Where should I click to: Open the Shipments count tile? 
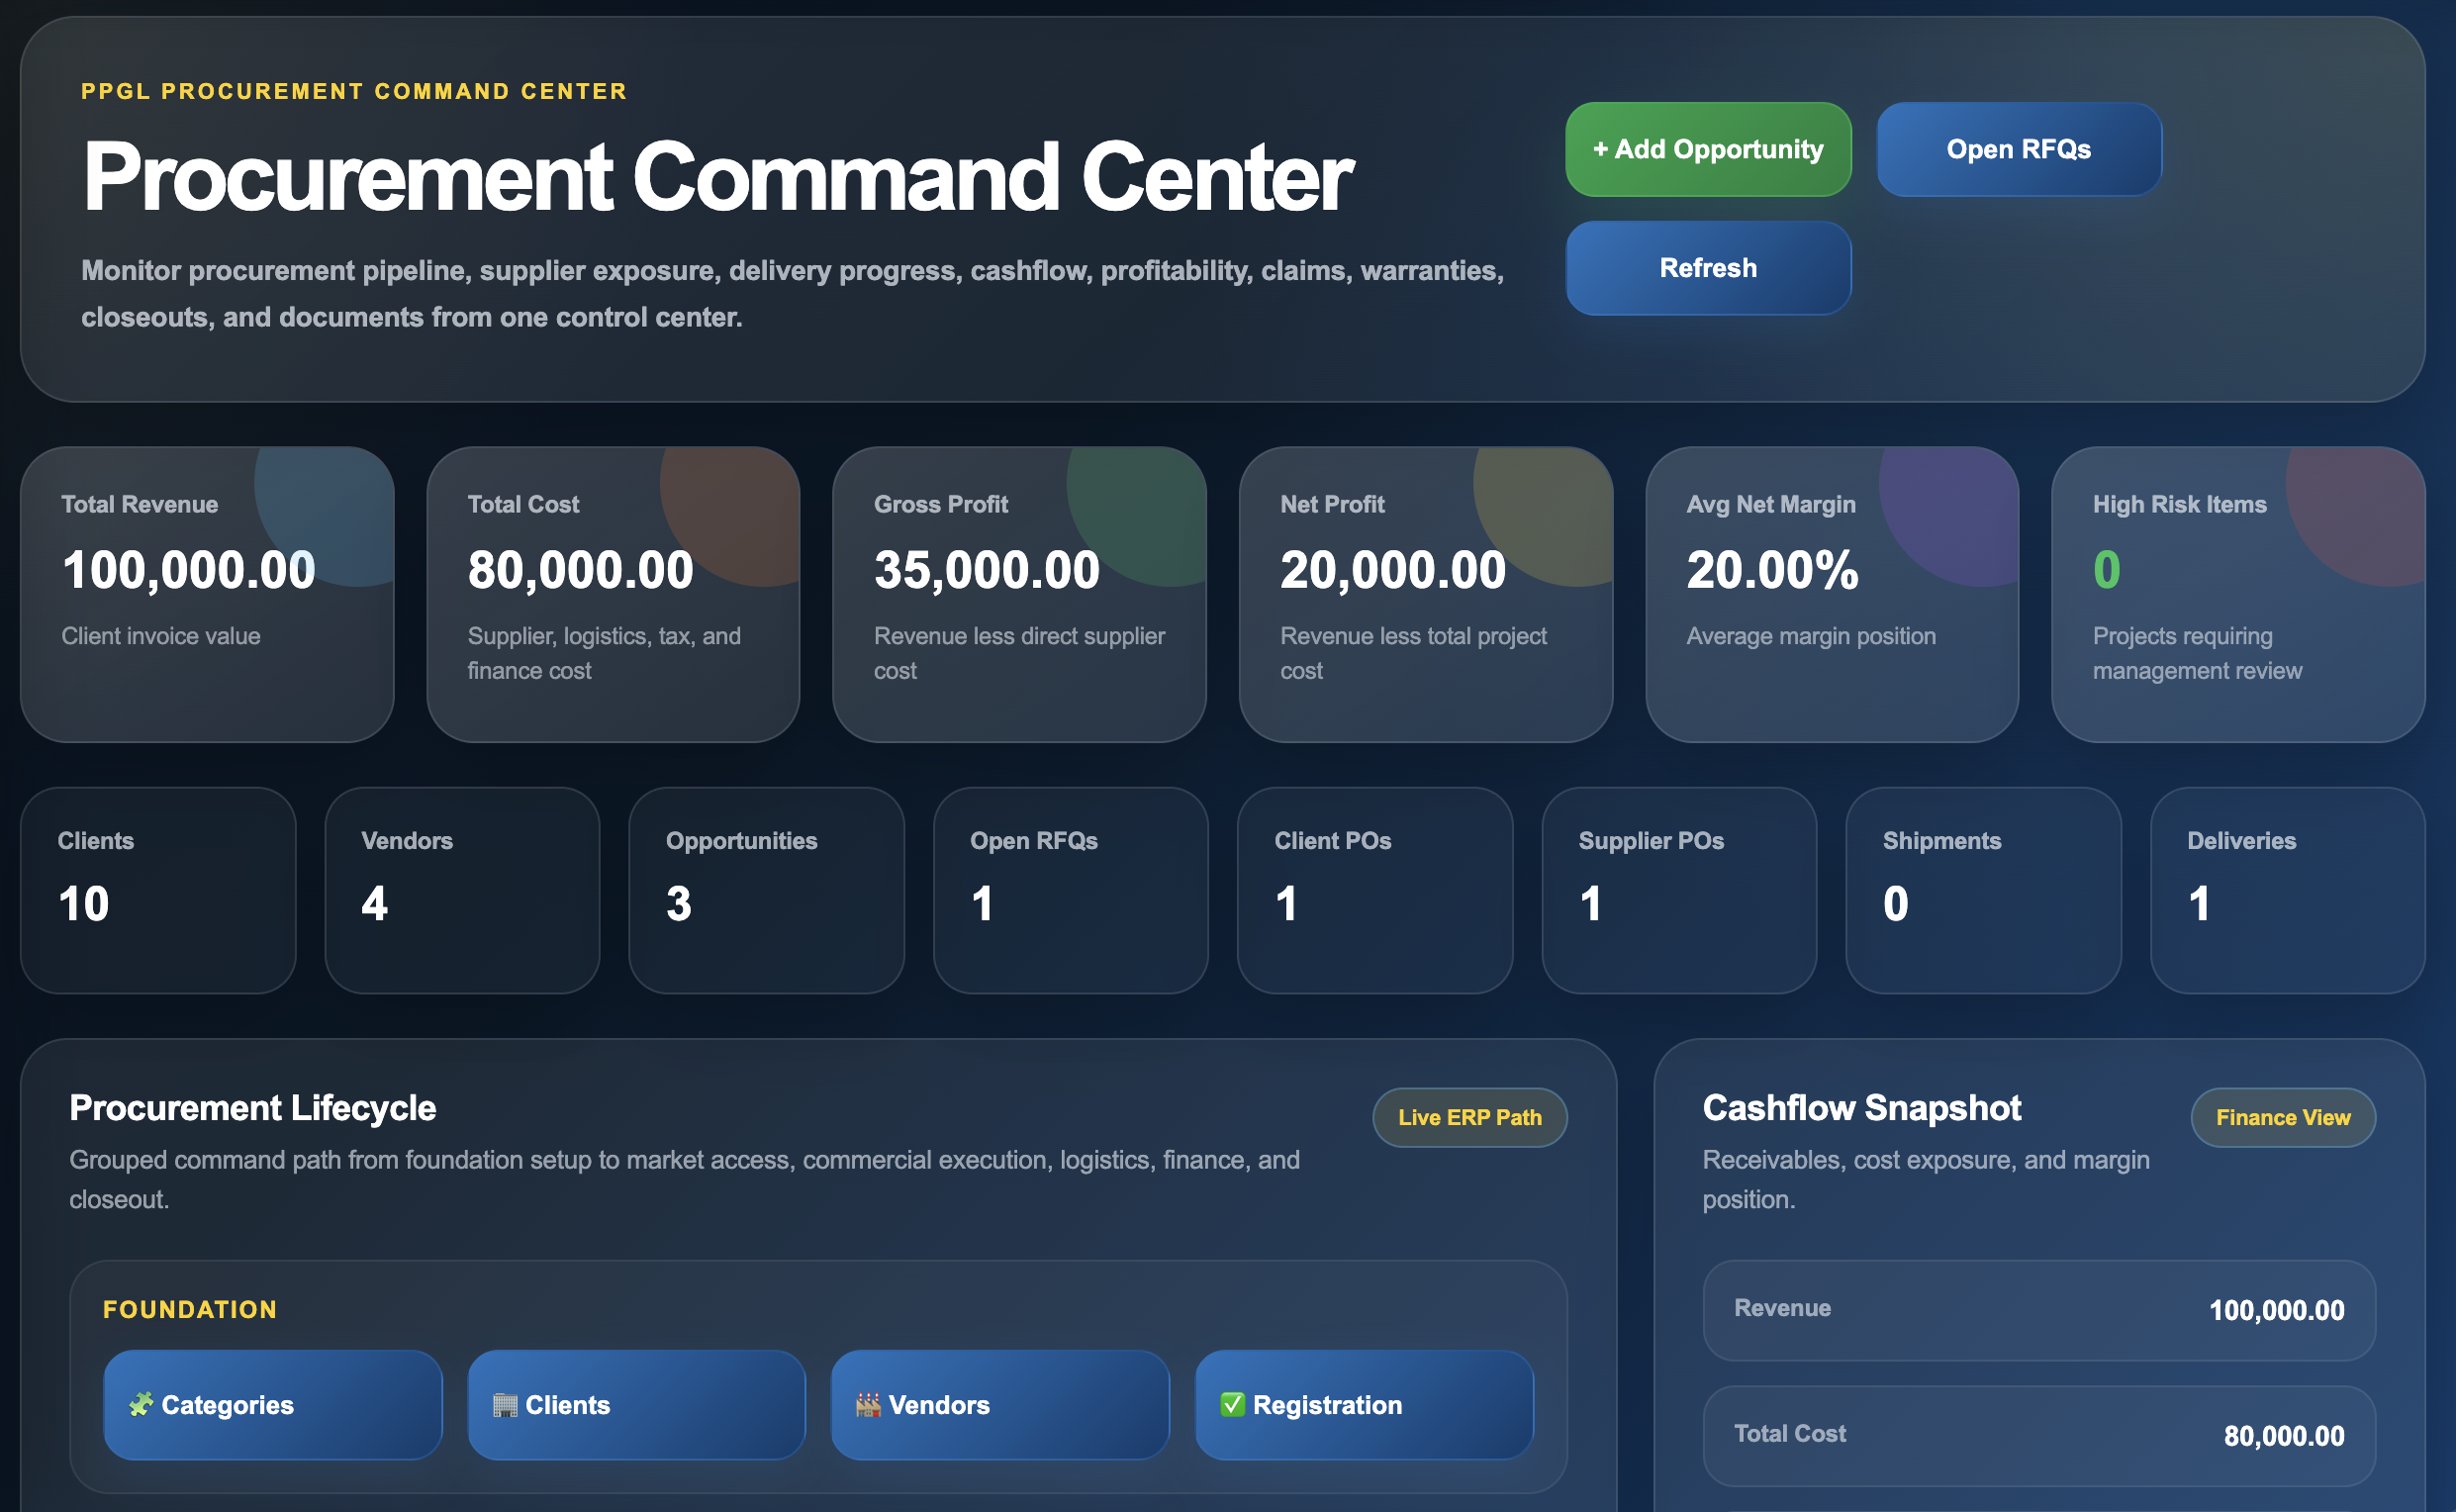click(1983, 890)
